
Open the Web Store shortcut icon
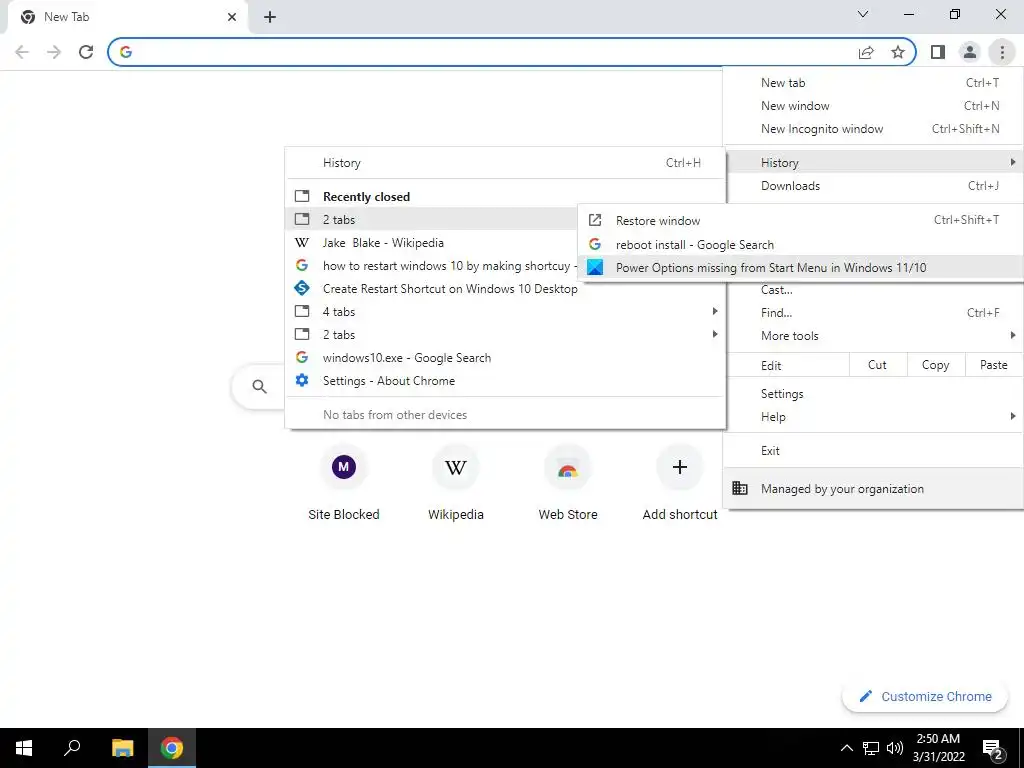pyautogui.click(x=568, y=467)
